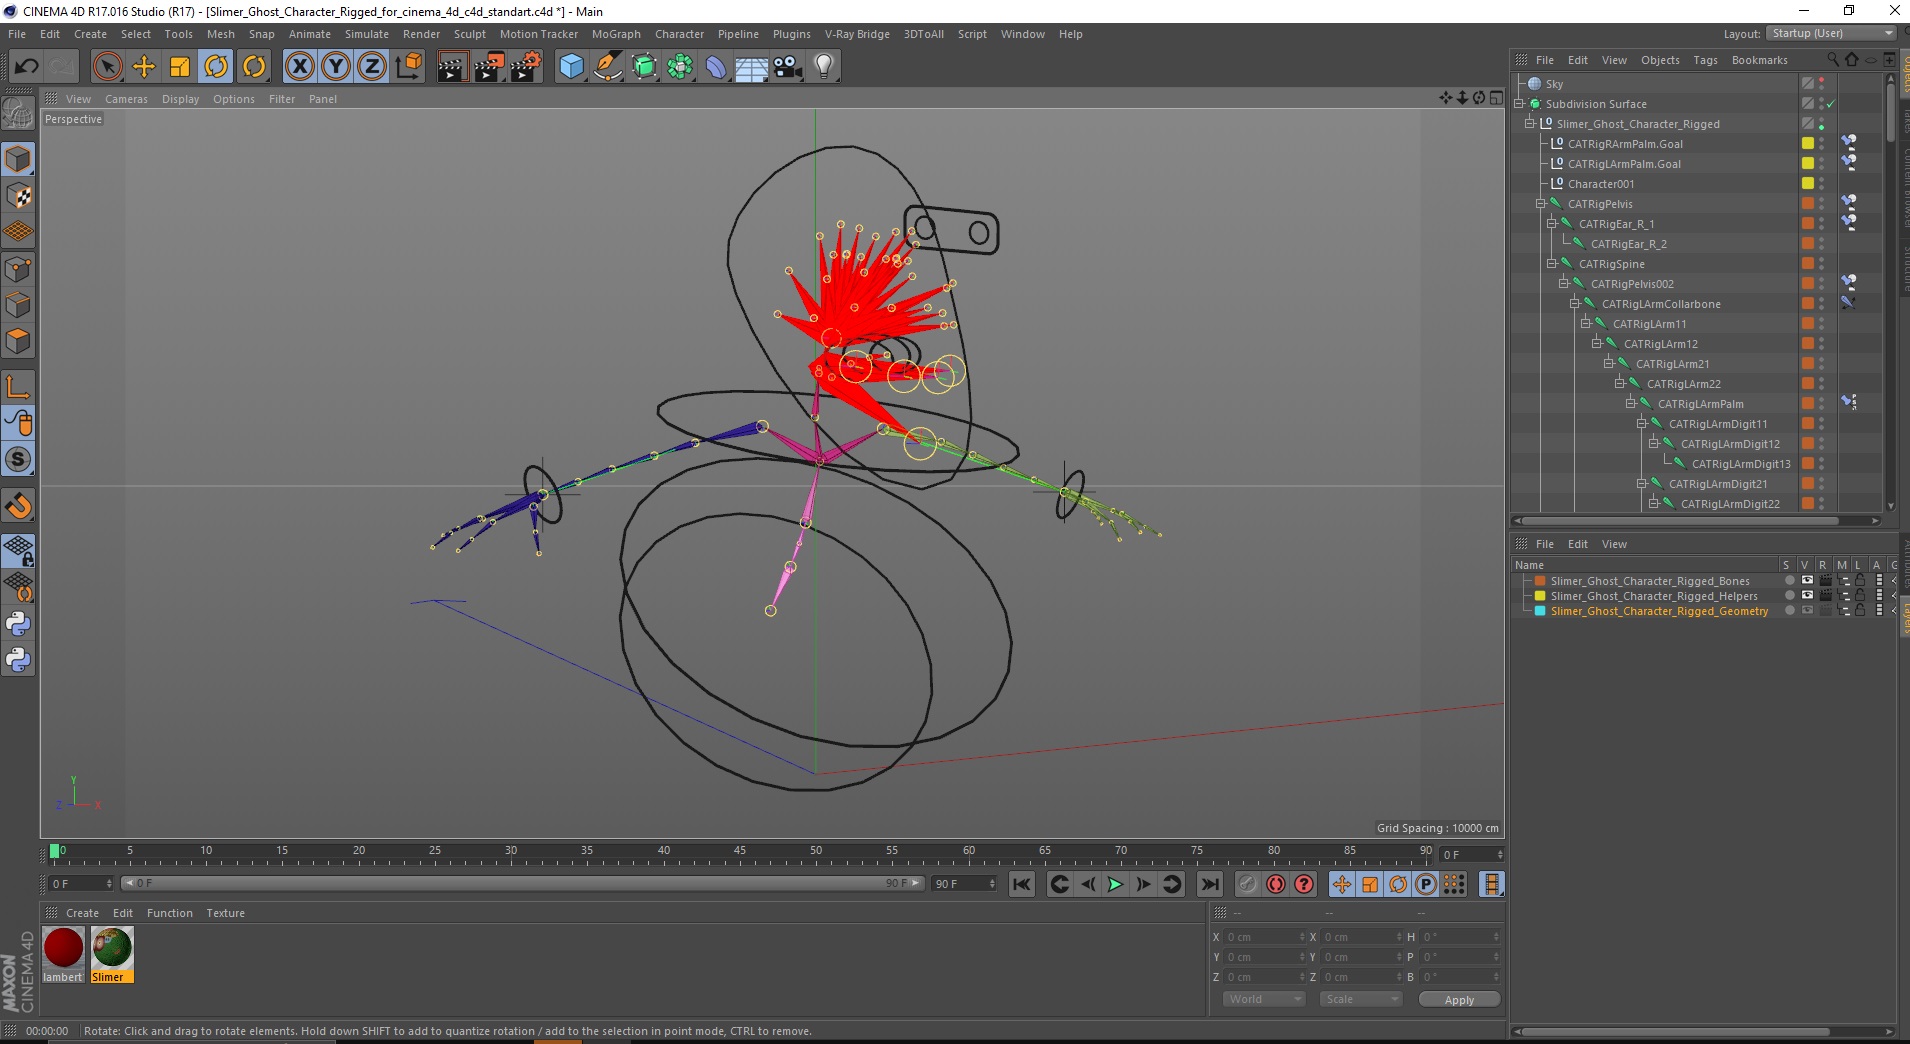Screen dimensions: 1910x1044
Task: Collapse the CATRigSpine joint
Action: point(1552,264)
